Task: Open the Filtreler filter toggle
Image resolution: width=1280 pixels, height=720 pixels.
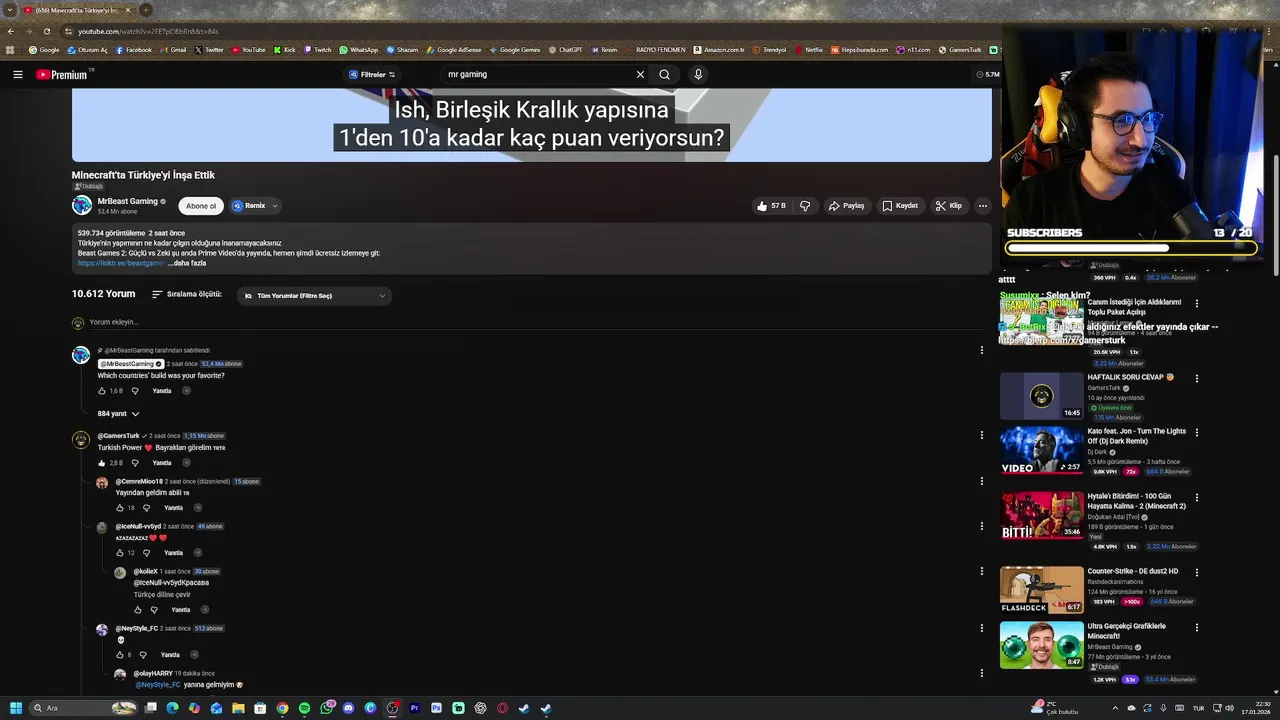Action: (372, 74)
